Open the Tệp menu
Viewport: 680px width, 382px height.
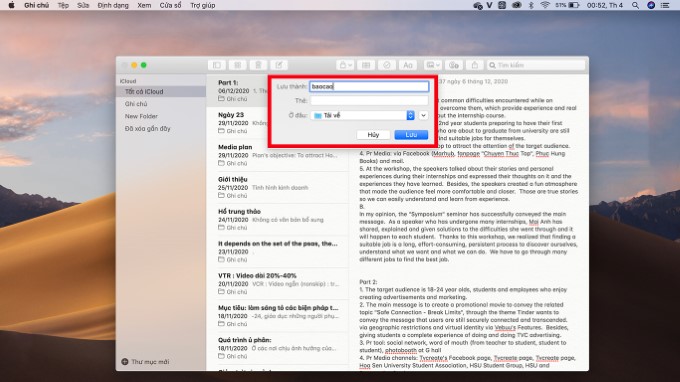pyautogui.click(x=63, y=5)
